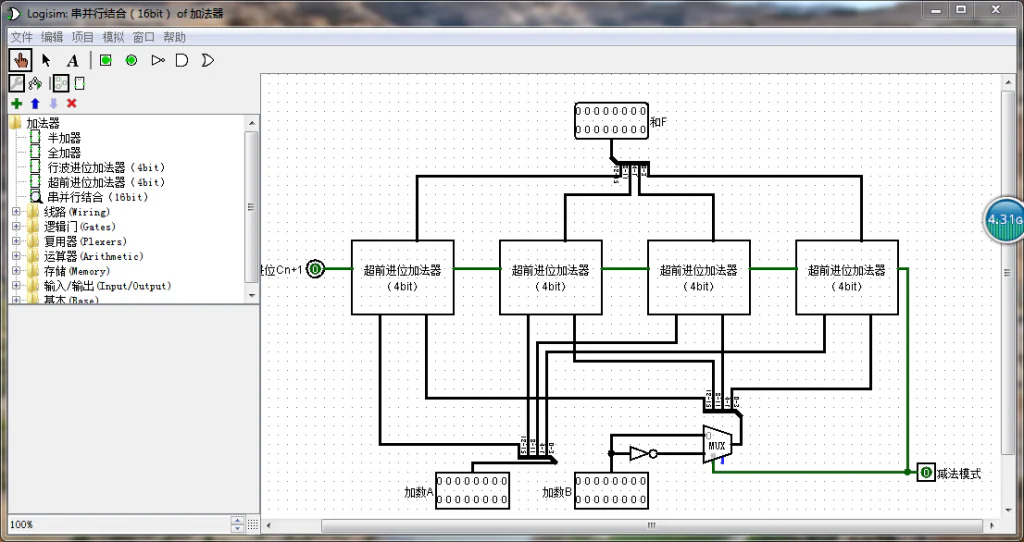This screenshot has width=1024, height=542.
Task: Toggle the Cn+1 carry input pin
Action: [315, 269]
